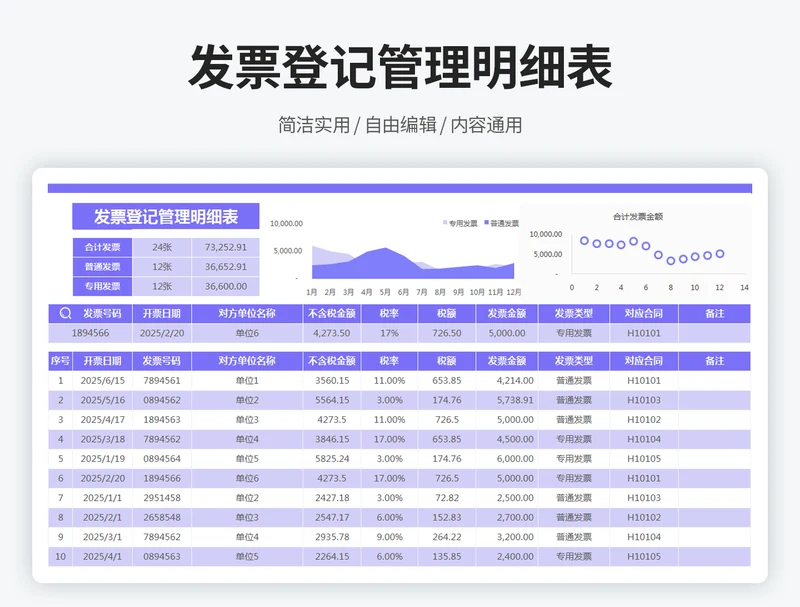800x607 pixels.
Task: Click the 1月 axis label on area chart
Action: point(312,292)
